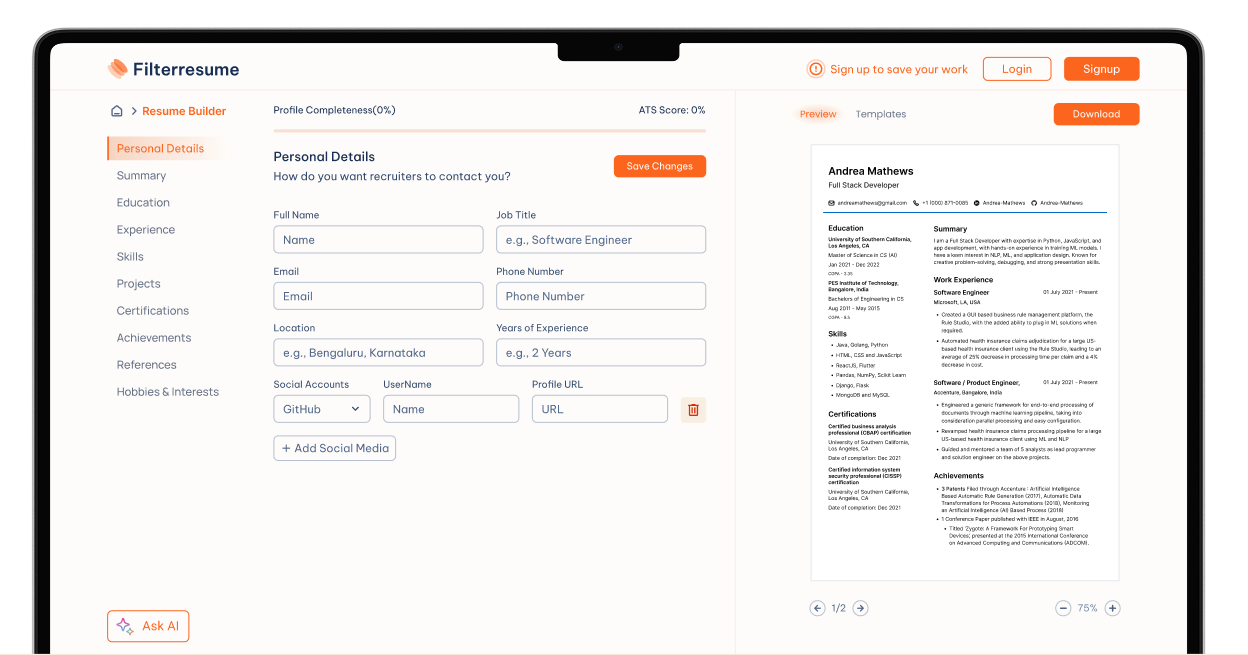
Task: Open the Certifications section
Action: click(x=152, y=310)
